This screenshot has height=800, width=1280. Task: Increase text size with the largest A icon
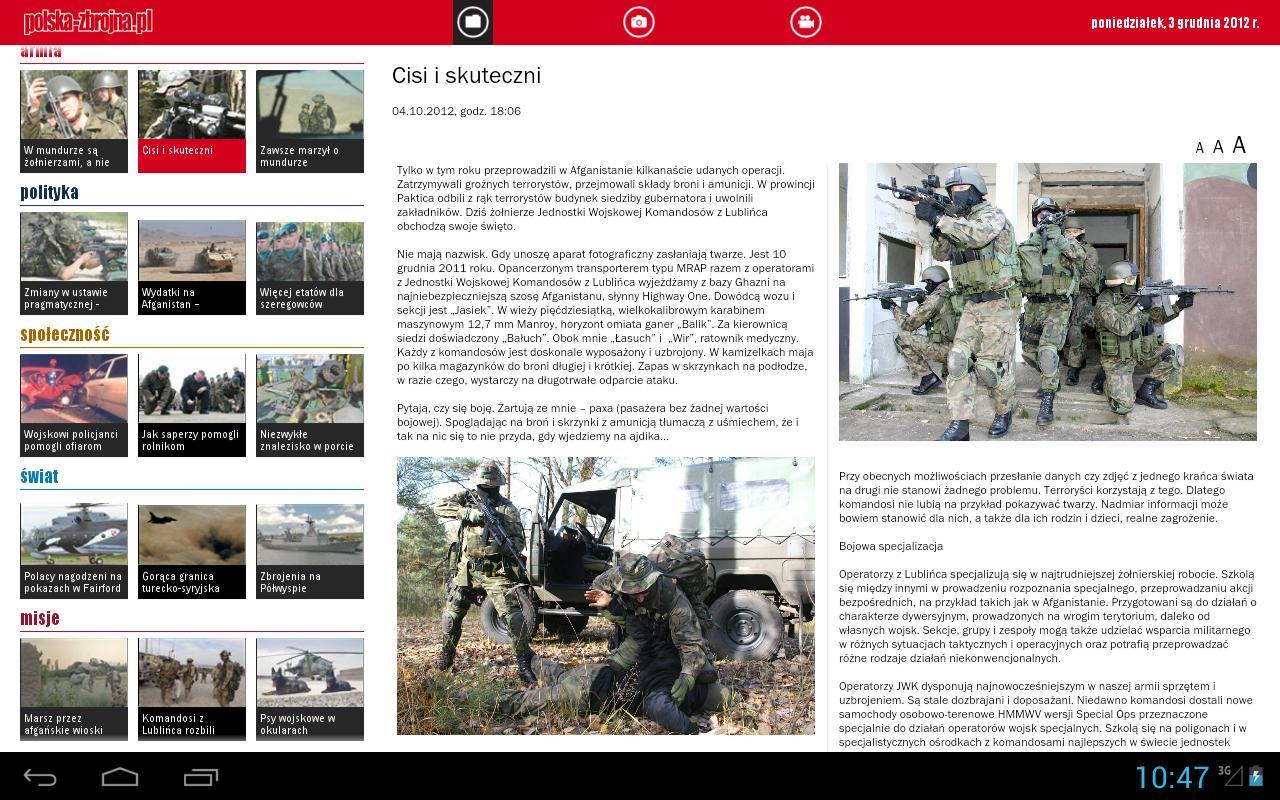pos(1239,144)
